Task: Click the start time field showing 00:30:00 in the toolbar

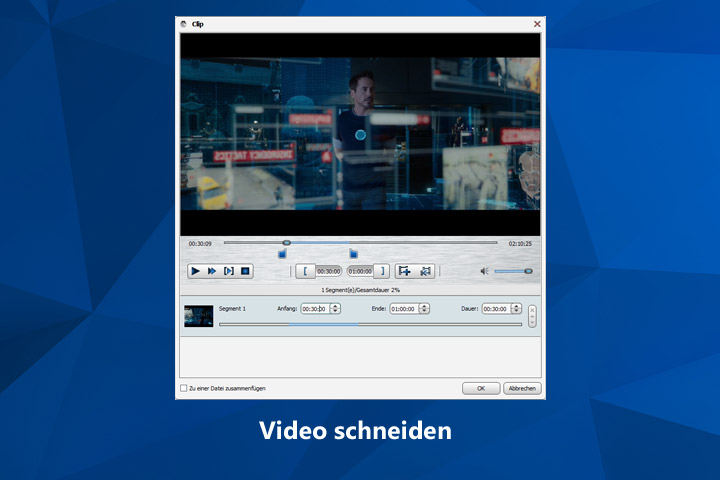Action: [328, 271]
